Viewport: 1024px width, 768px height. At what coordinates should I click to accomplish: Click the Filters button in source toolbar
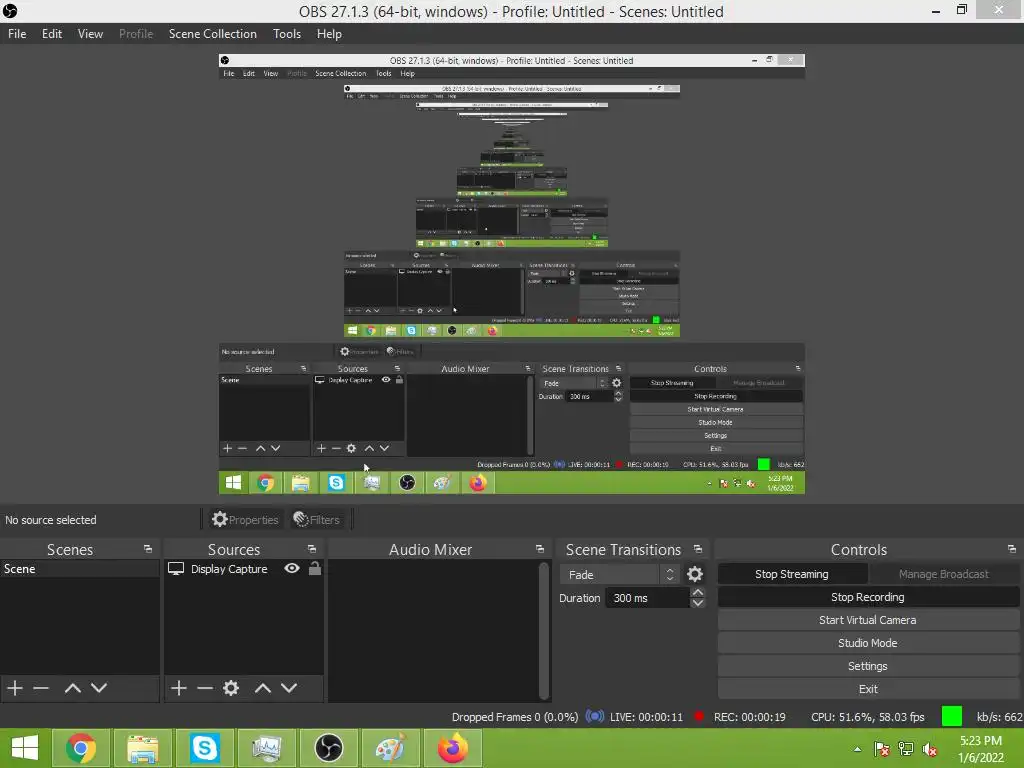(x=317, y=519)
